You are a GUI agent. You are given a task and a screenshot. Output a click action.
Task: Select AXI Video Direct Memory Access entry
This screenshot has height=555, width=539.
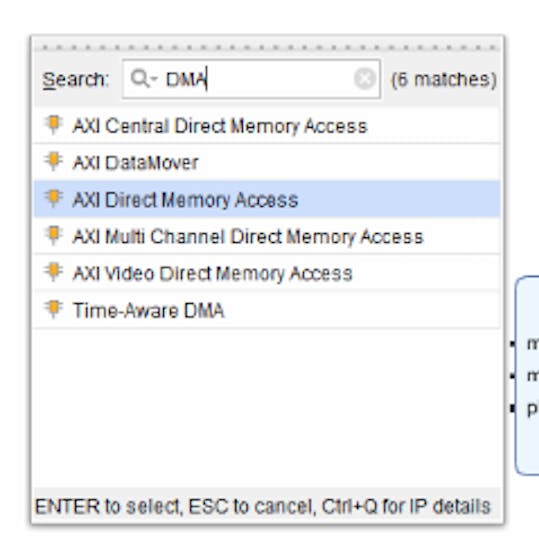click(267, 273)
